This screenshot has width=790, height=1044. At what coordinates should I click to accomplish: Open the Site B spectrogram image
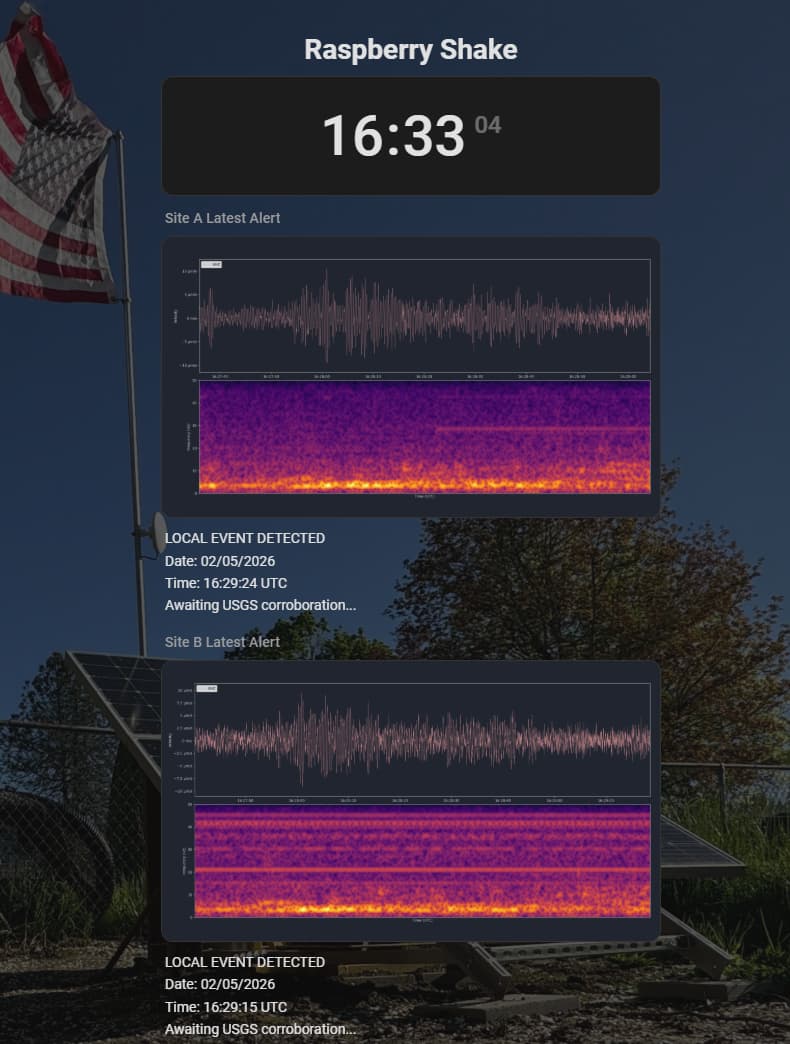(x=423, y=861)
